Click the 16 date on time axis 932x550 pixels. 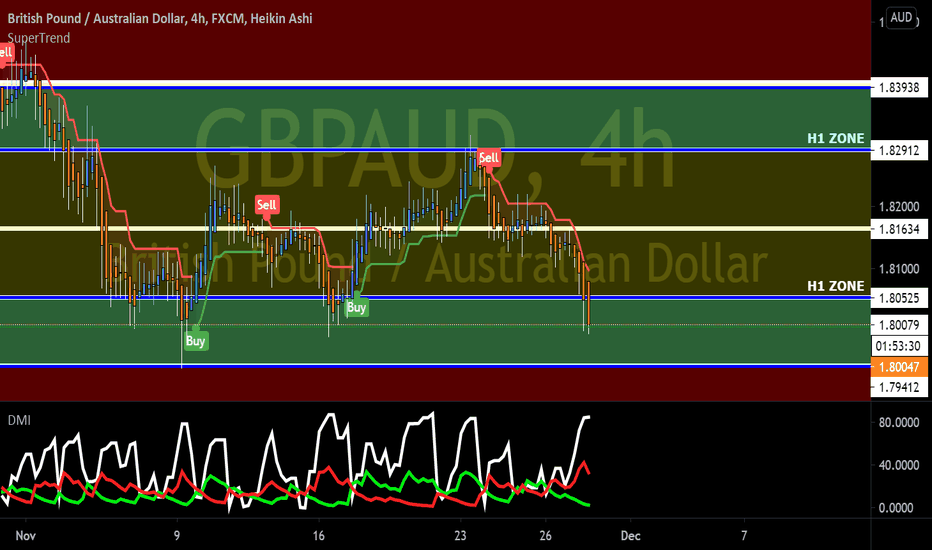319,536
